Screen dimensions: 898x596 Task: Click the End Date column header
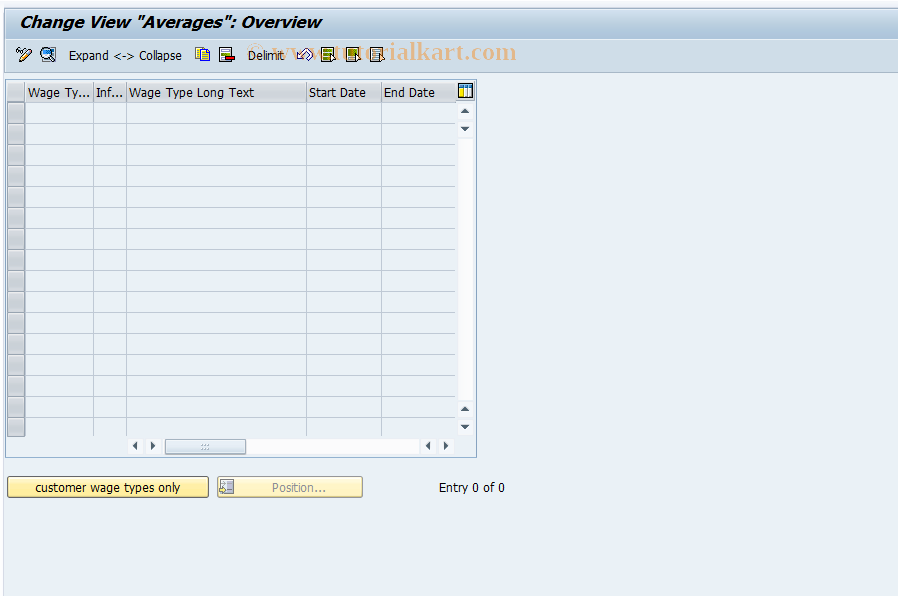pyautogui.click(x=419, y=92)
